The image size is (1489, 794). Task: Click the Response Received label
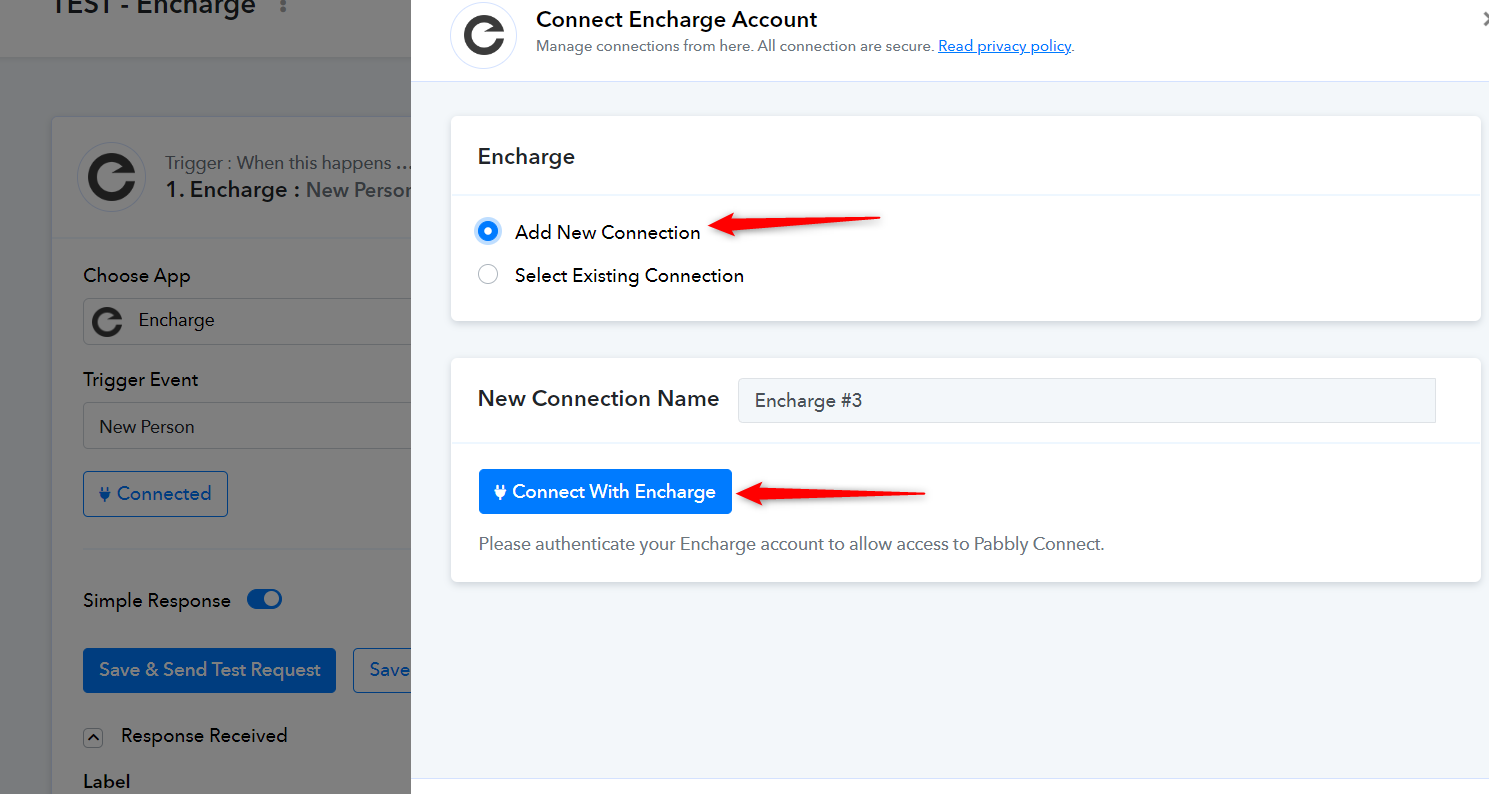[204, 736]
